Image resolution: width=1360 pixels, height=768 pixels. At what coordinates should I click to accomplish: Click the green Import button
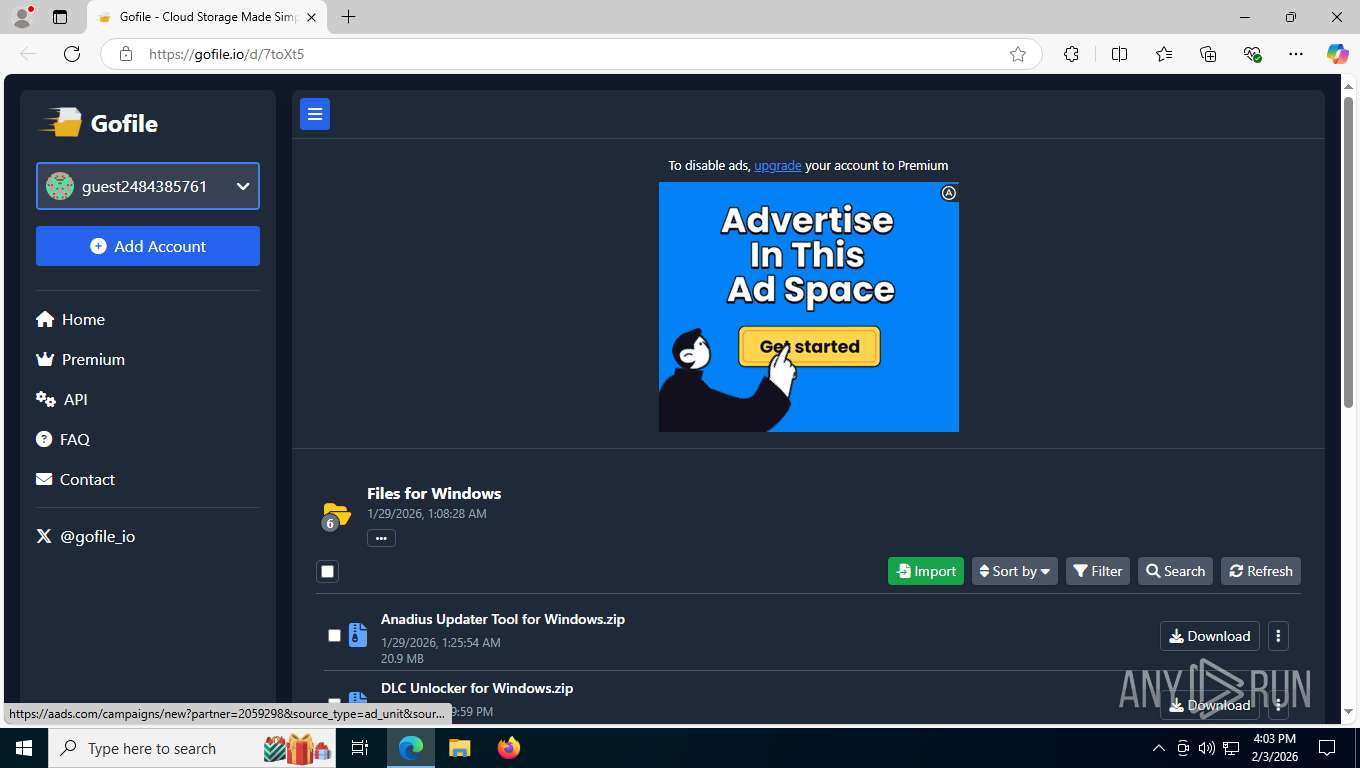[926, 571]
